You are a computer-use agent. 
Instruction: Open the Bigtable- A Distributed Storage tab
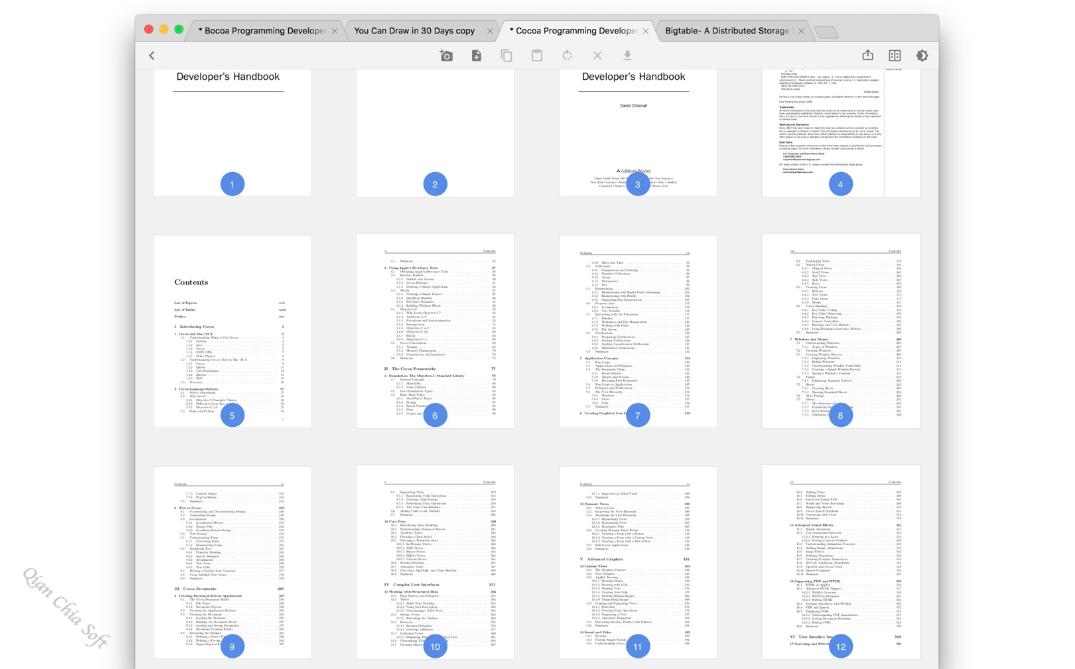tap(727, 31)
